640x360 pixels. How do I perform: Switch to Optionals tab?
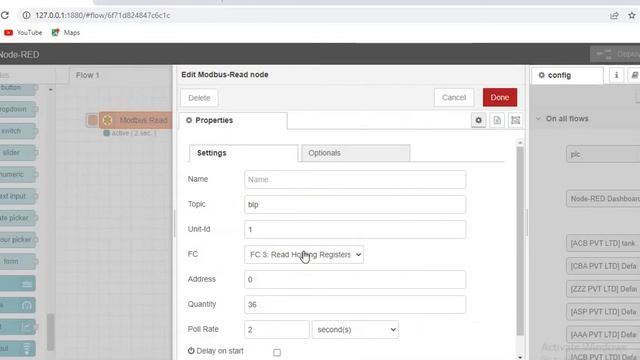356,153
